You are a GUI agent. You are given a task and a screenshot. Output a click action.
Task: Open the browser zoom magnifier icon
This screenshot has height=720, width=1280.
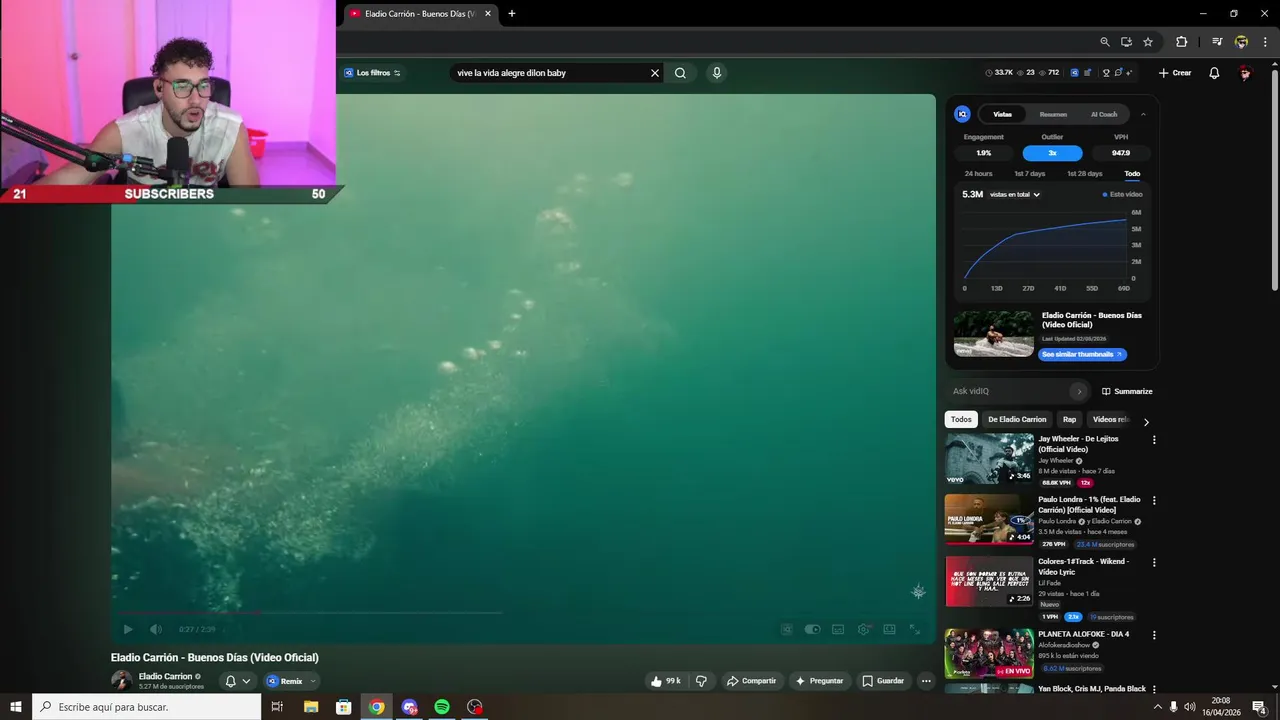[x=1104, y=42]
